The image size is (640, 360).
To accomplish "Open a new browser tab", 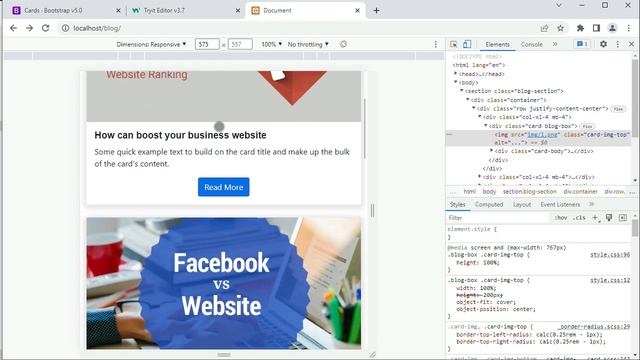I will [376, 11].
